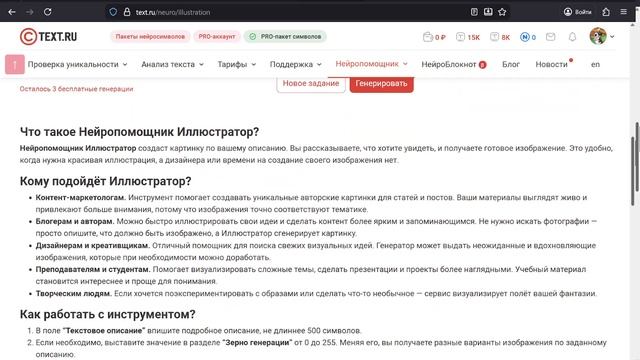Click the red Генерировать button
640x360 pixels.
(x=381, y=84)
